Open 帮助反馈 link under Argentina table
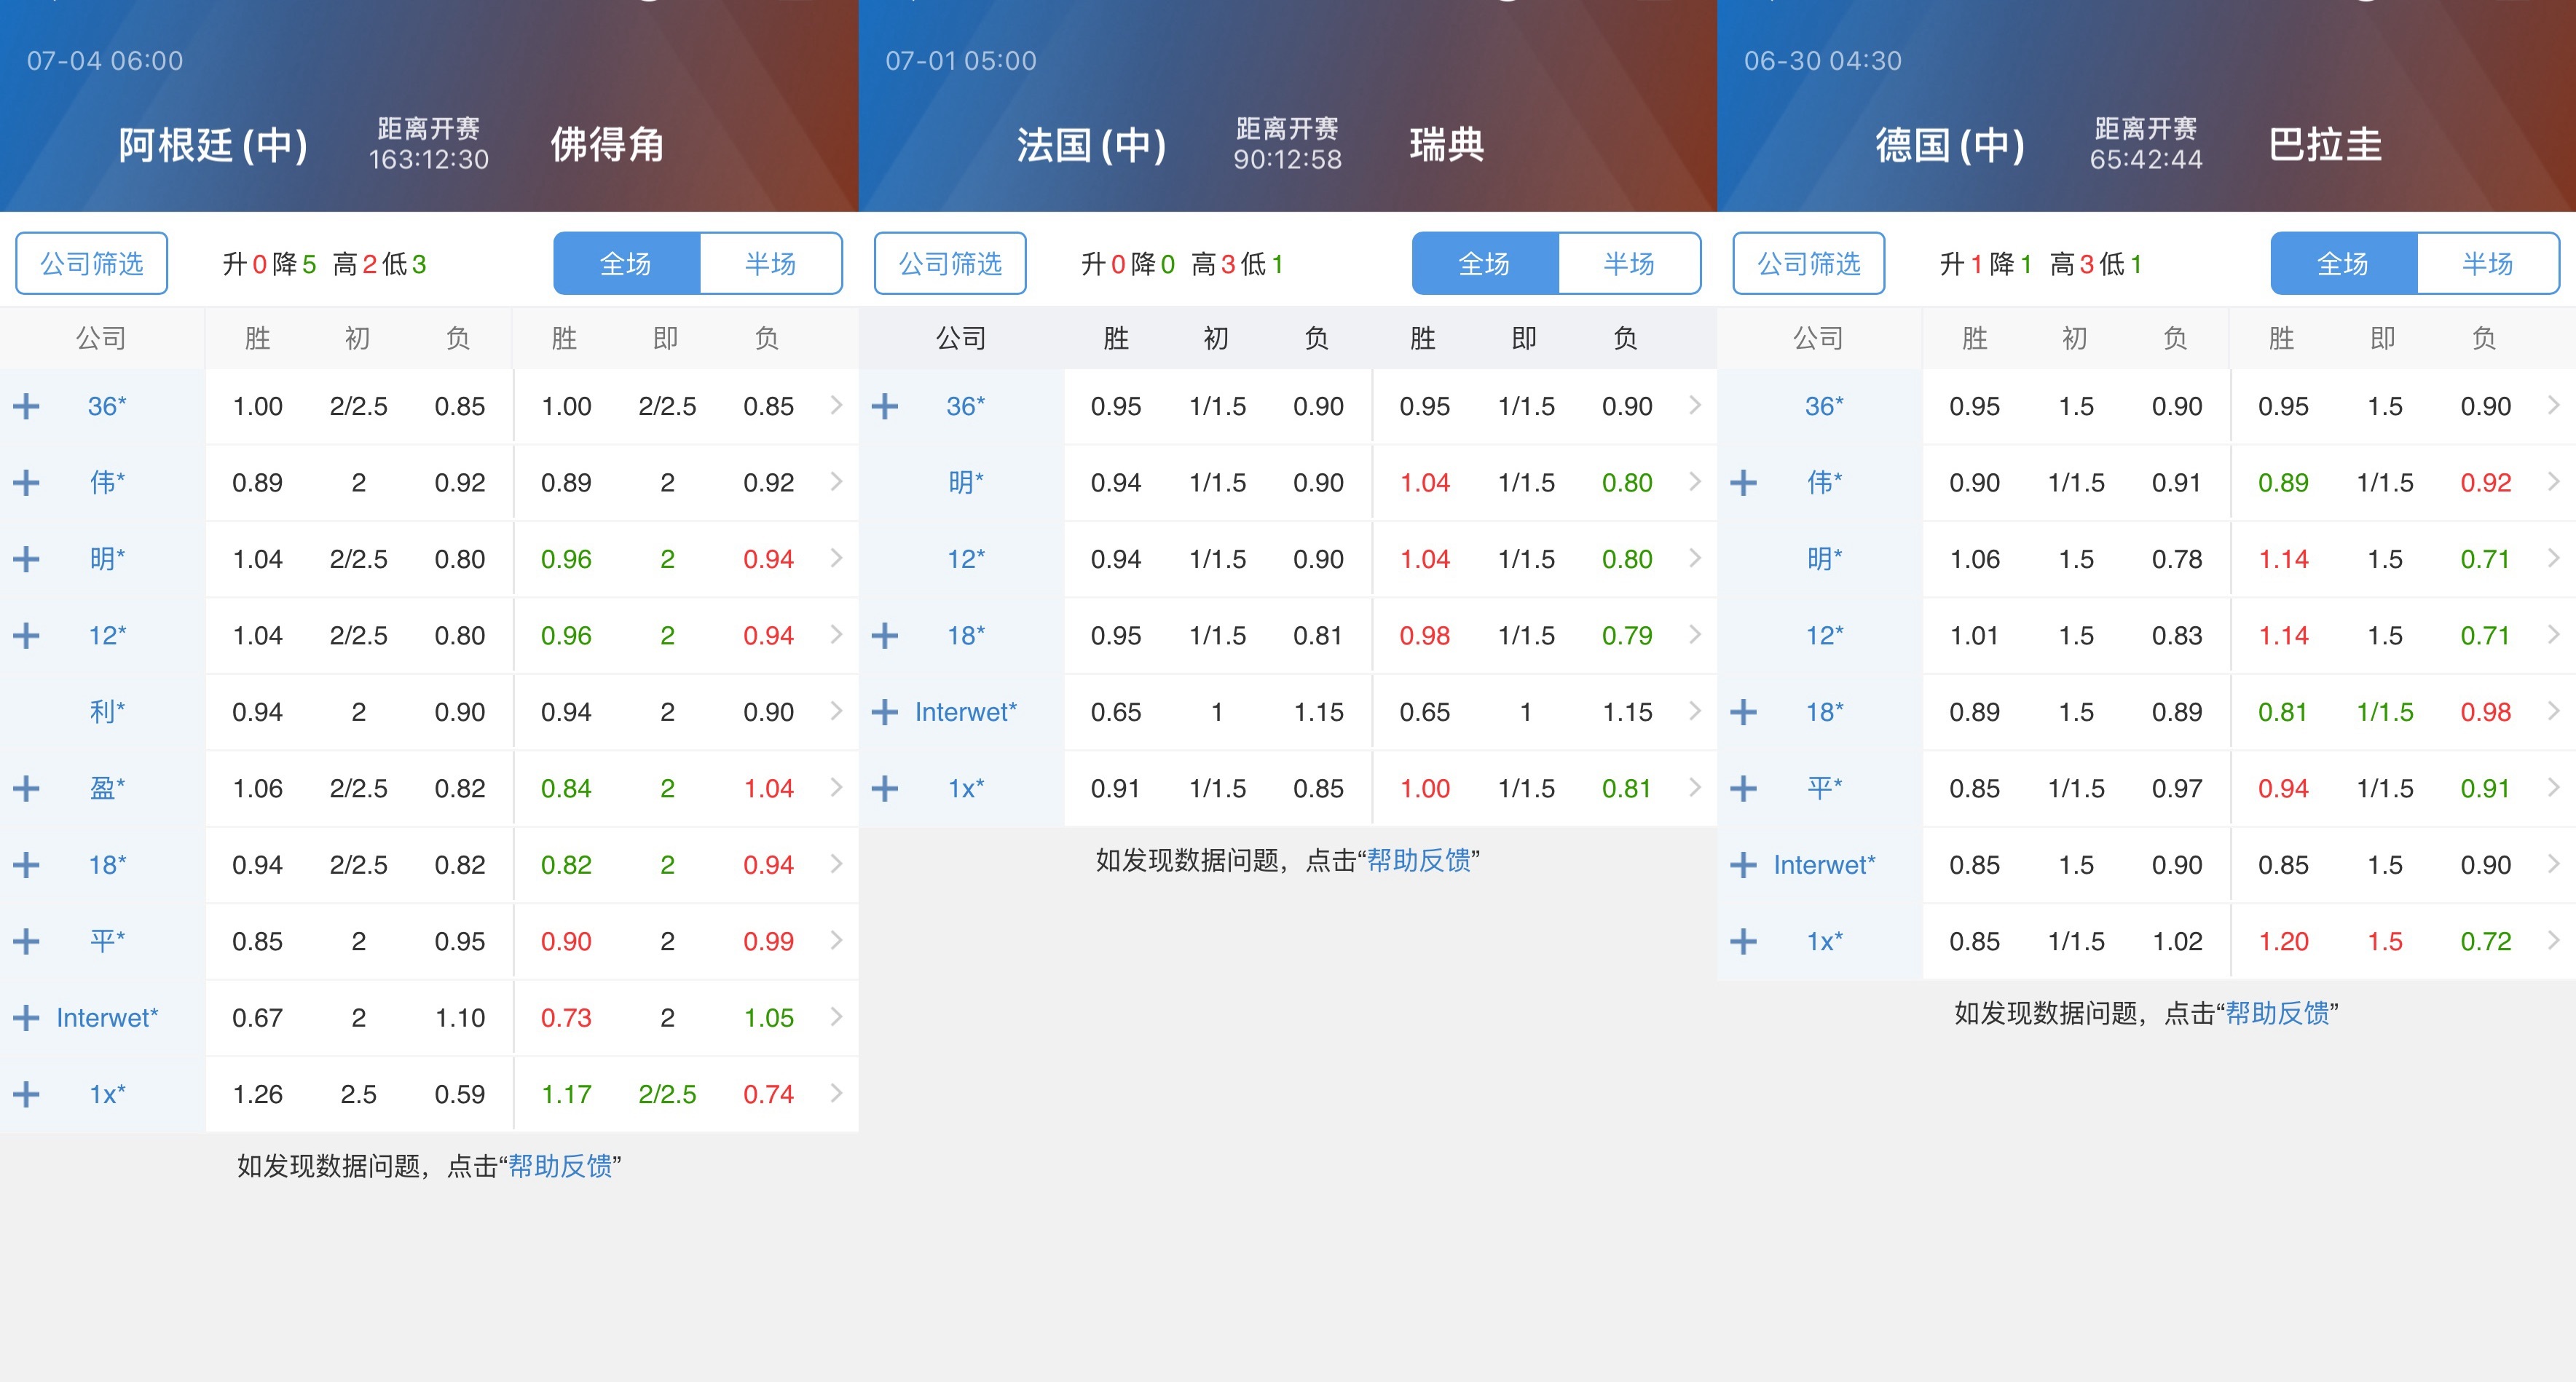This screenshot has height=1382, width=2576. 560,1166
